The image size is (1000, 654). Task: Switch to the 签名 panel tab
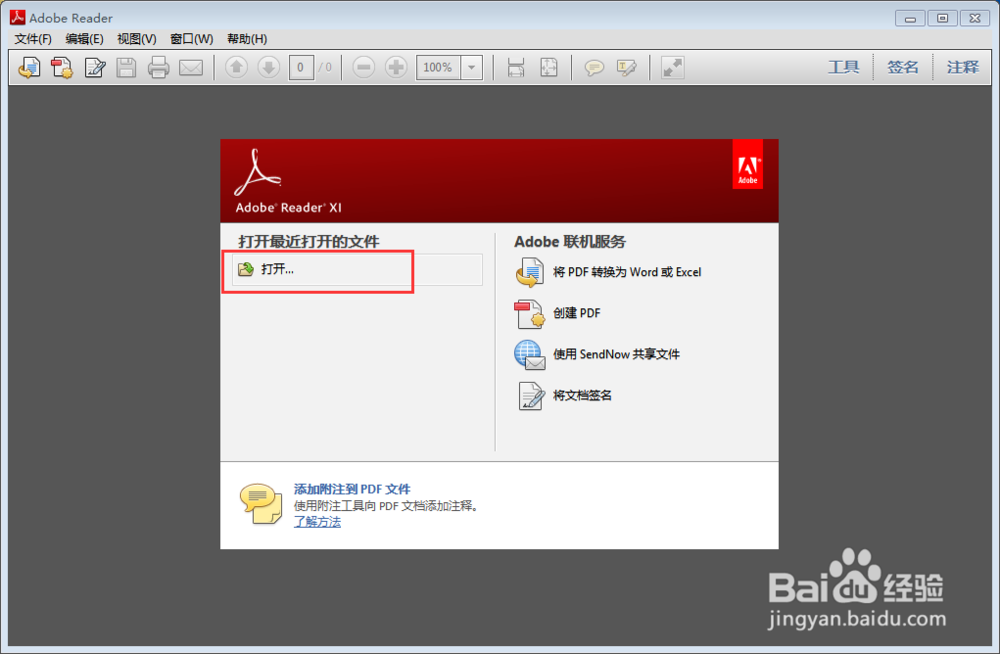click(x=903, y=66)
